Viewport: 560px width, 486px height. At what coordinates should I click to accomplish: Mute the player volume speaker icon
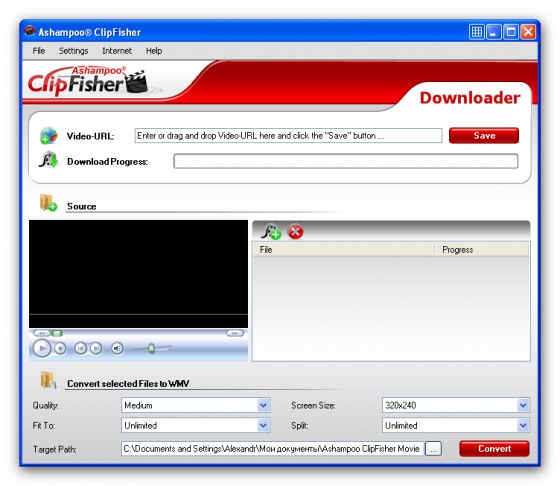tap(117, 348)
